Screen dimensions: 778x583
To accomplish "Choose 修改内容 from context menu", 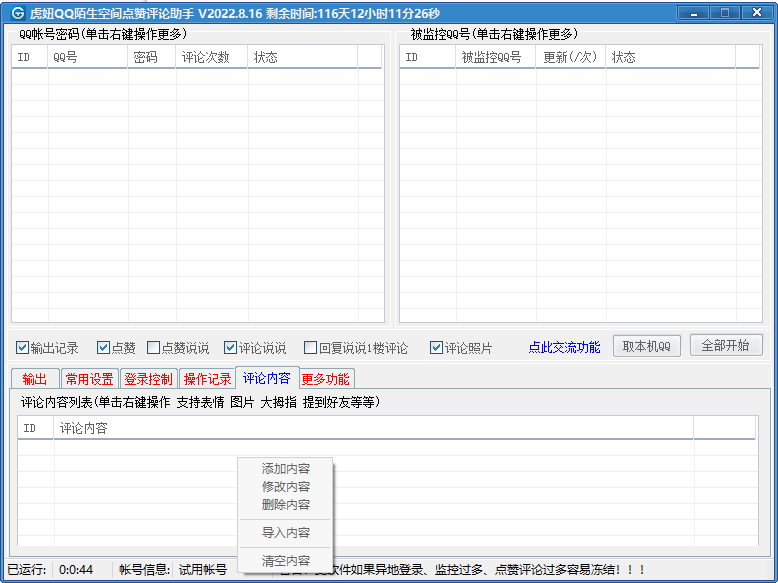I will coord(286,486).
